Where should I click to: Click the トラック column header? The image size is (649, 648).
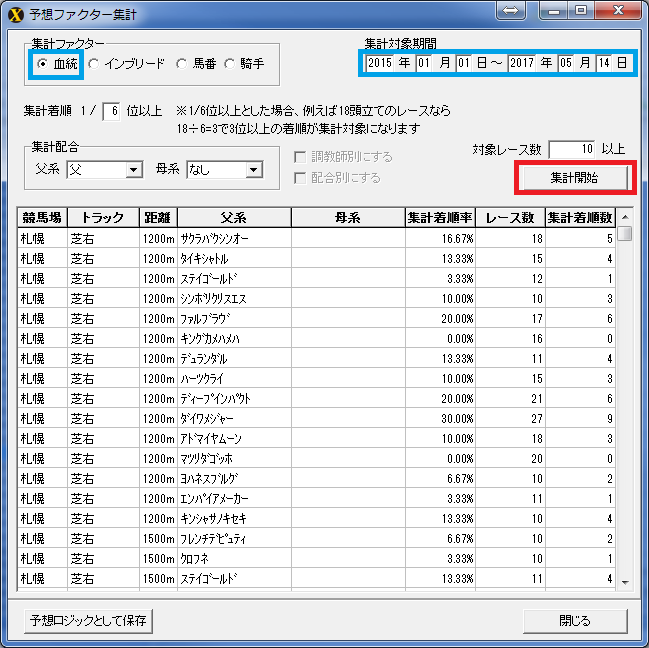103,218
